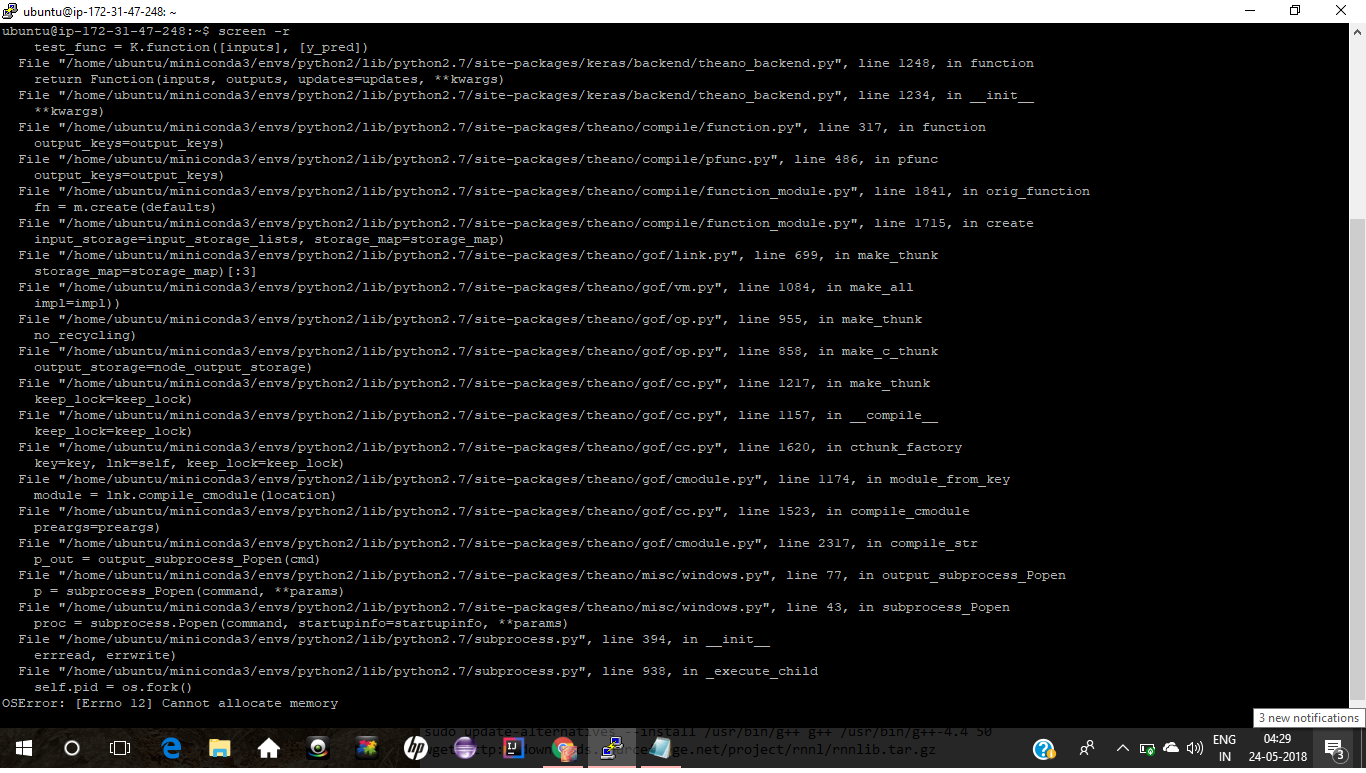Click the 'self.pid = os.fork()' line

point(113,687)
